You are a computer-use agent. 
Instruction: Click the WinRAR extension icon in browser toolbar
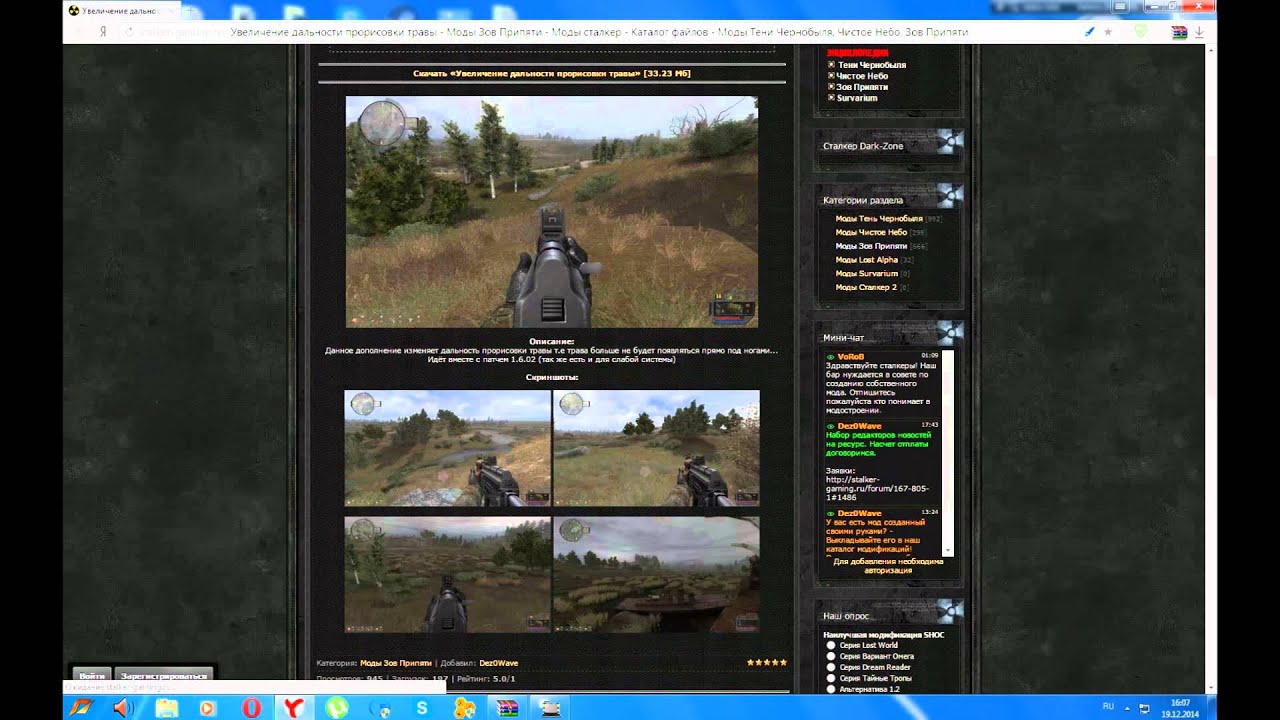pyautogui.click(x=1180, y=32)
